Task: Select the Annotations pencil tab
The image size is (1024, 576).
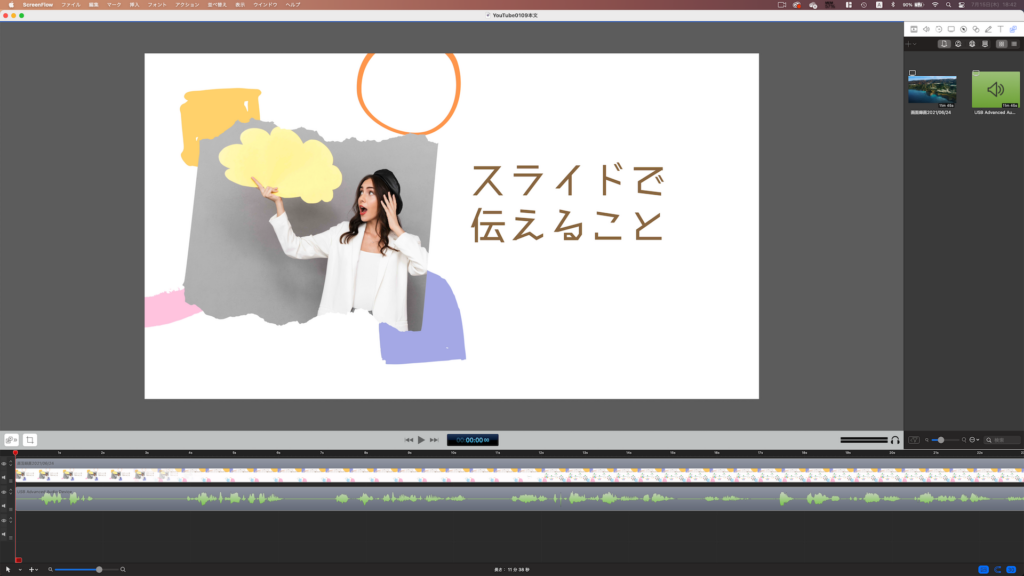Action: 988,29
